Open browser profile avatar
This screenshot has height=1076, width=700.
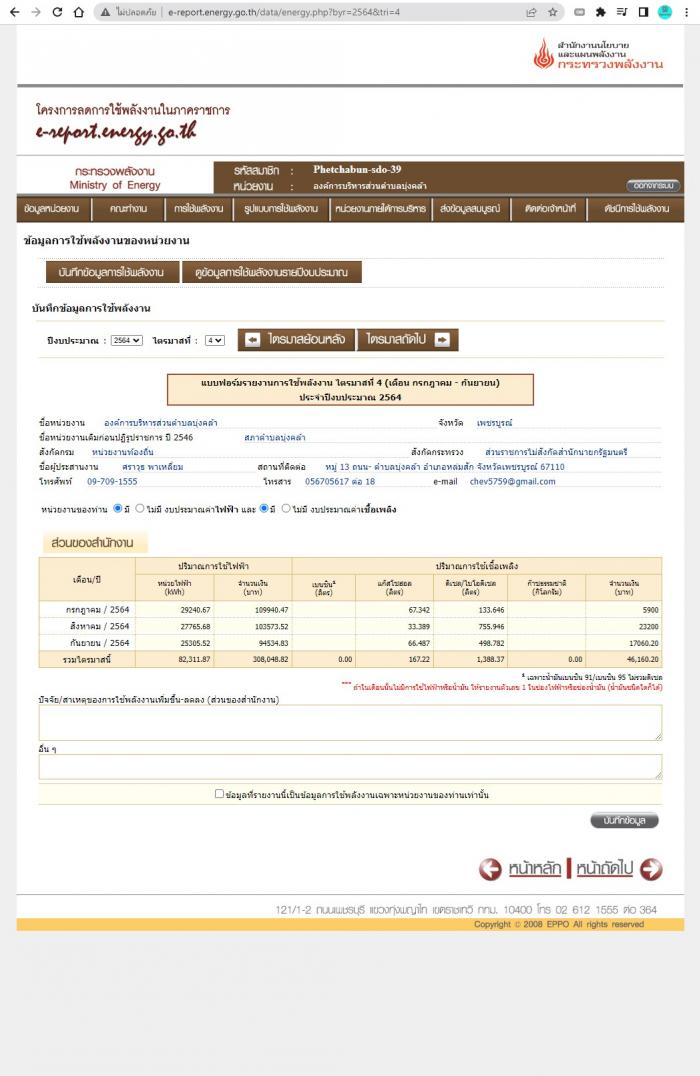point(664,12)
